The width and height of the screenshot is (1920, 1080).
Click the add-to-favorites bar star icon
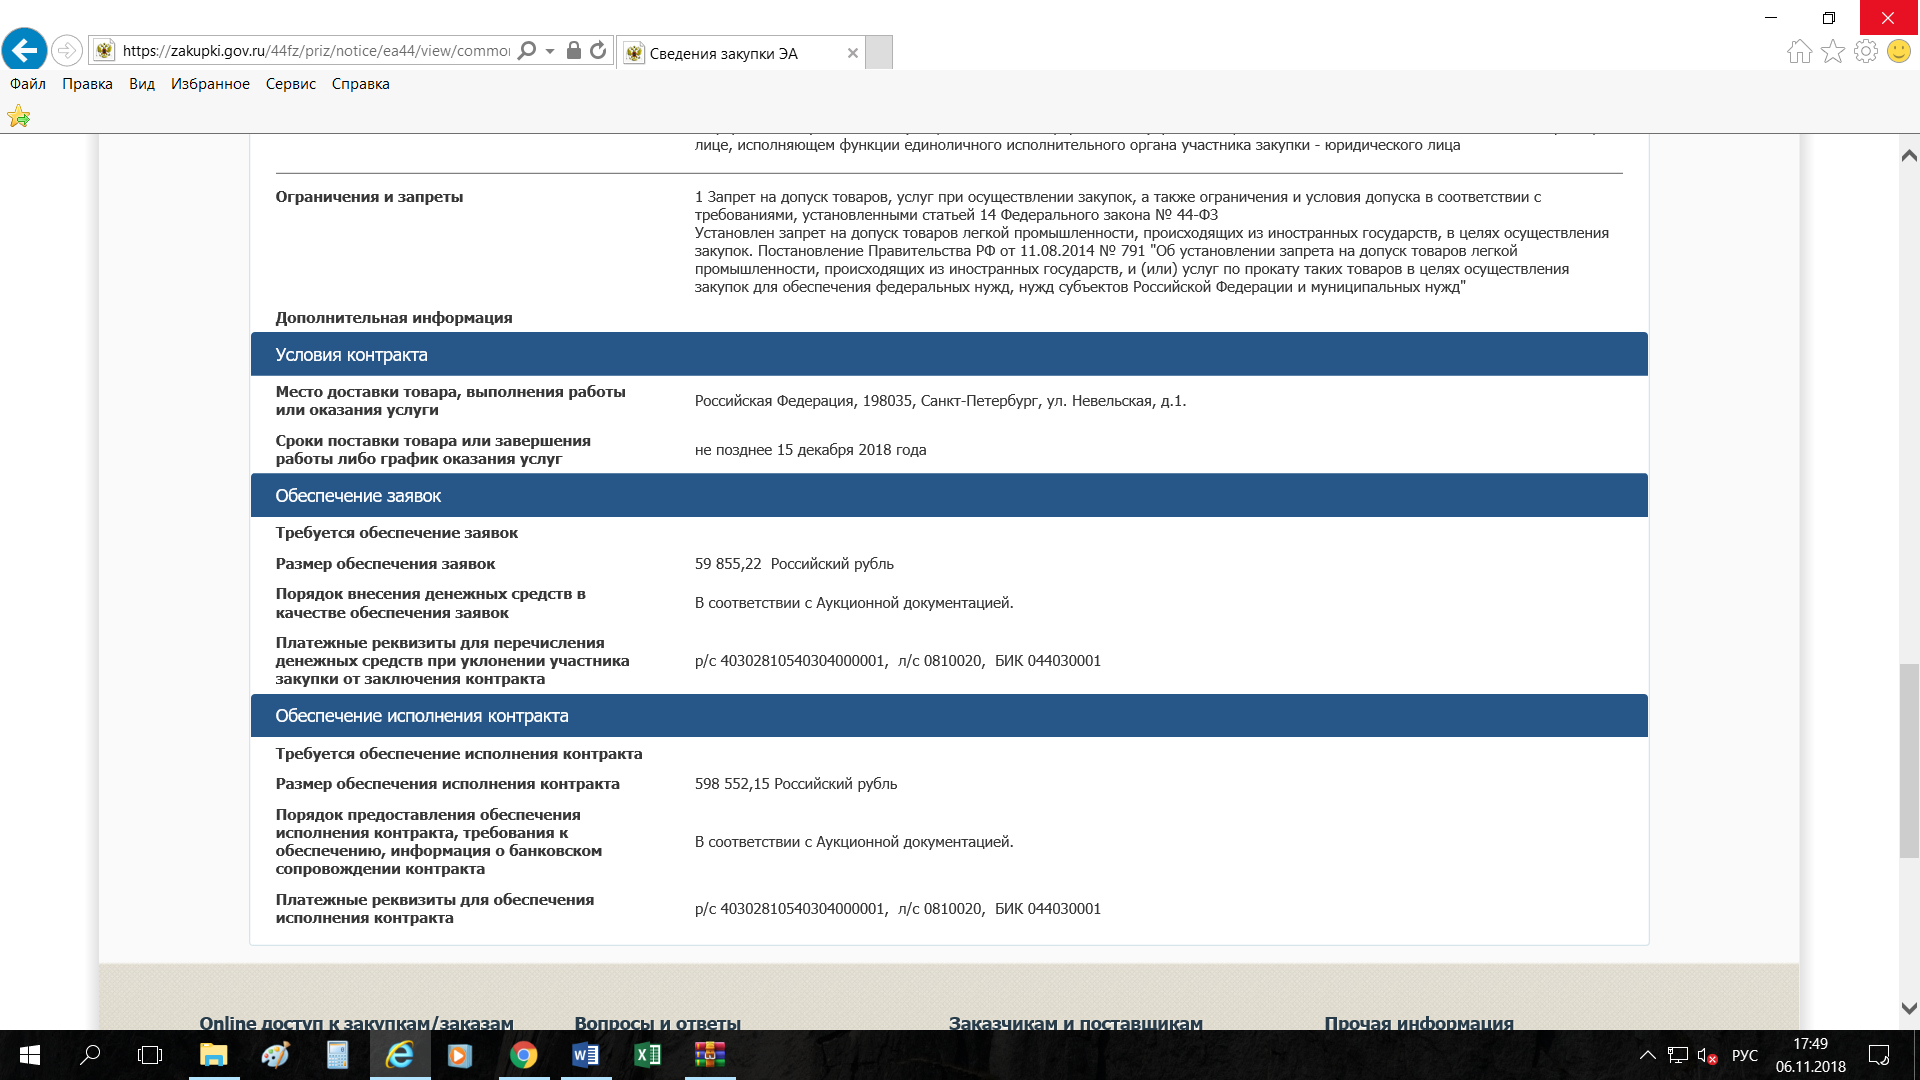pyautogui.click(x=19, y=117)
